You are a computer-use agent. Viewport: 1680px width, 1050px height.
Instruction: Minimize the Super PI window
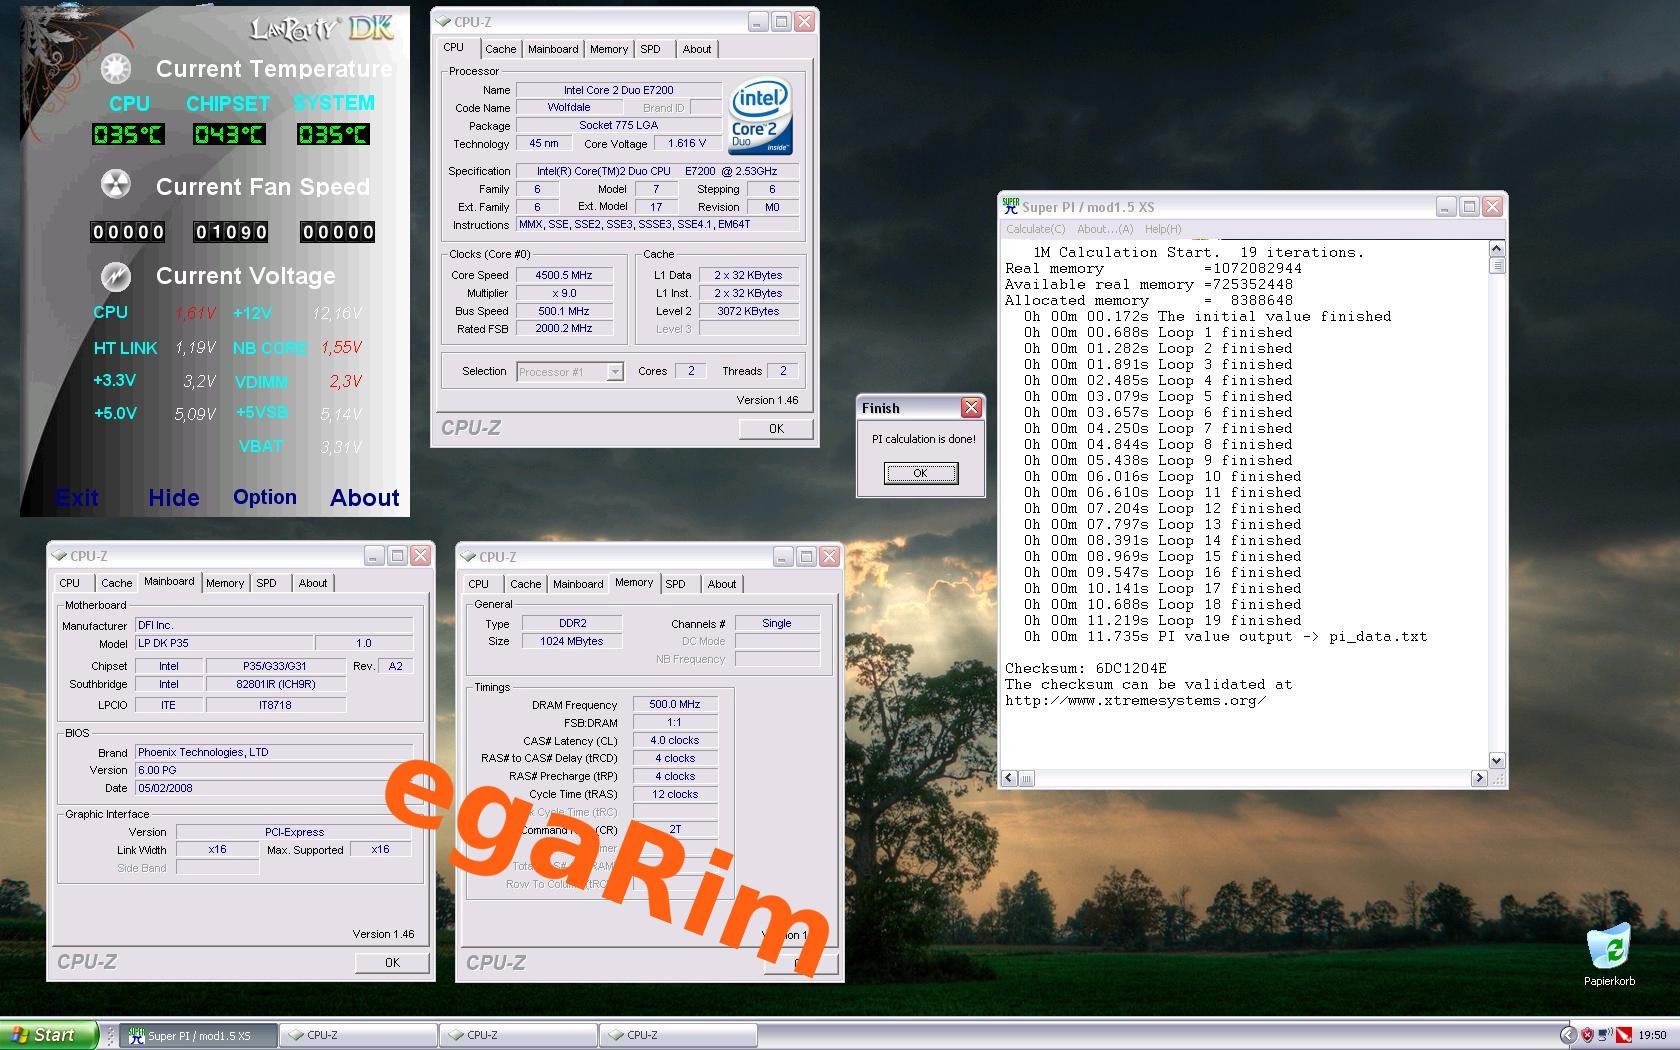(1446, 206)
